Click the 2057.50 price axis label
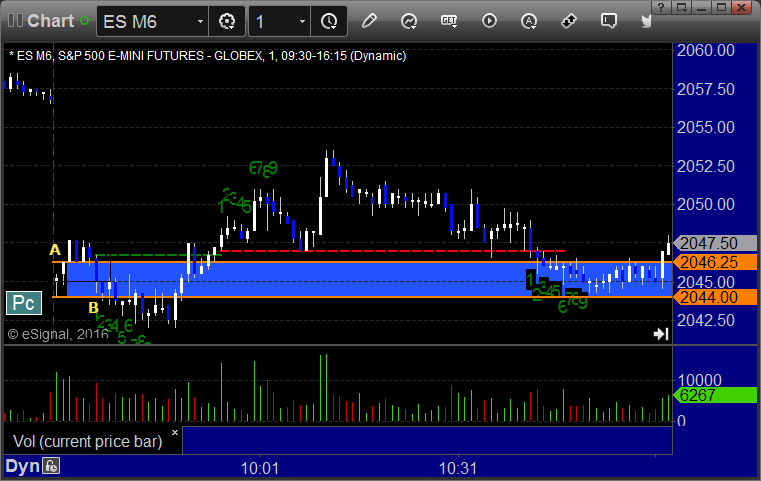This screenshot has height=481, width=761. 706,89
